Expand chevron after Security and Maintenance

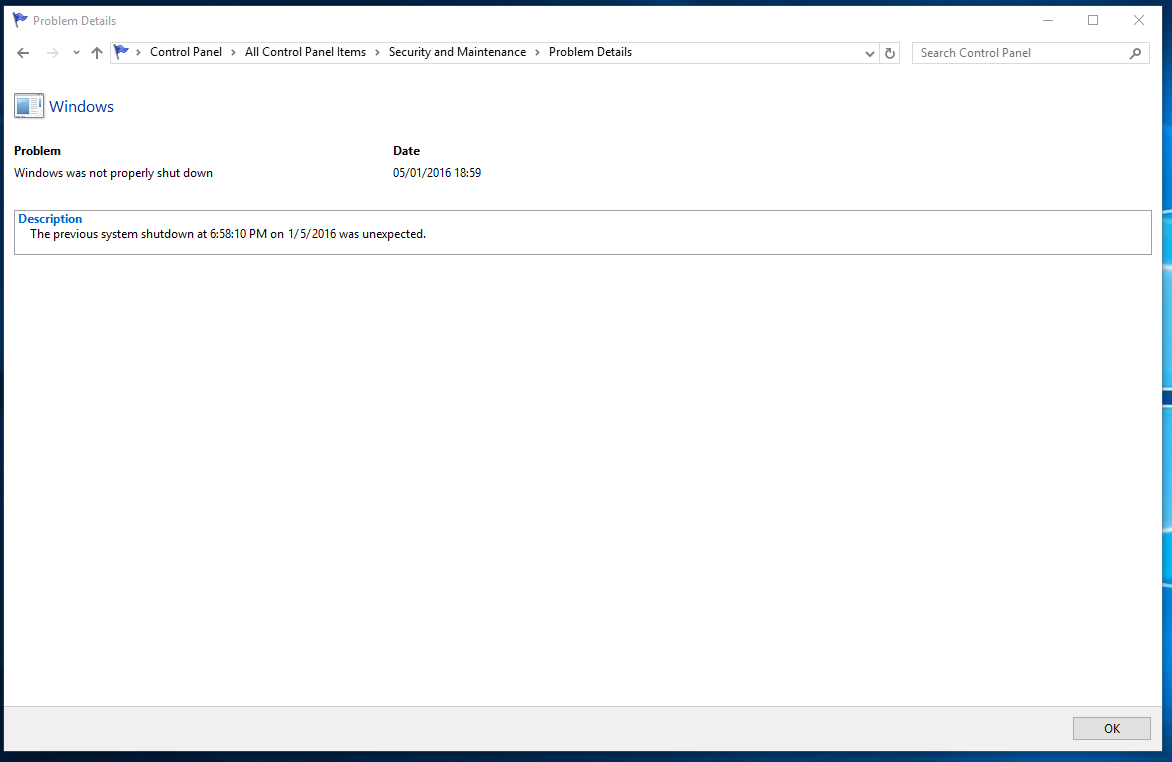pyautogui.click(x=537, y=52)
